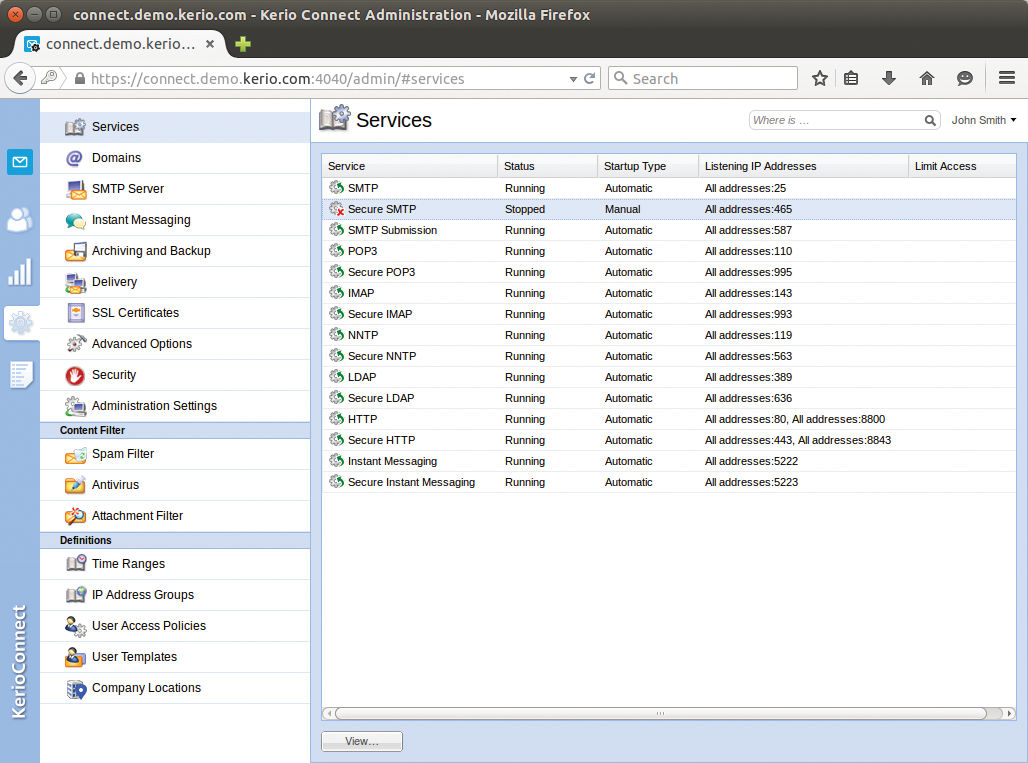This screenshot has width=1028, height=763.
Task: Open the John Smith account dropdown
Action: pyautogui.click(x=984, y=120)
